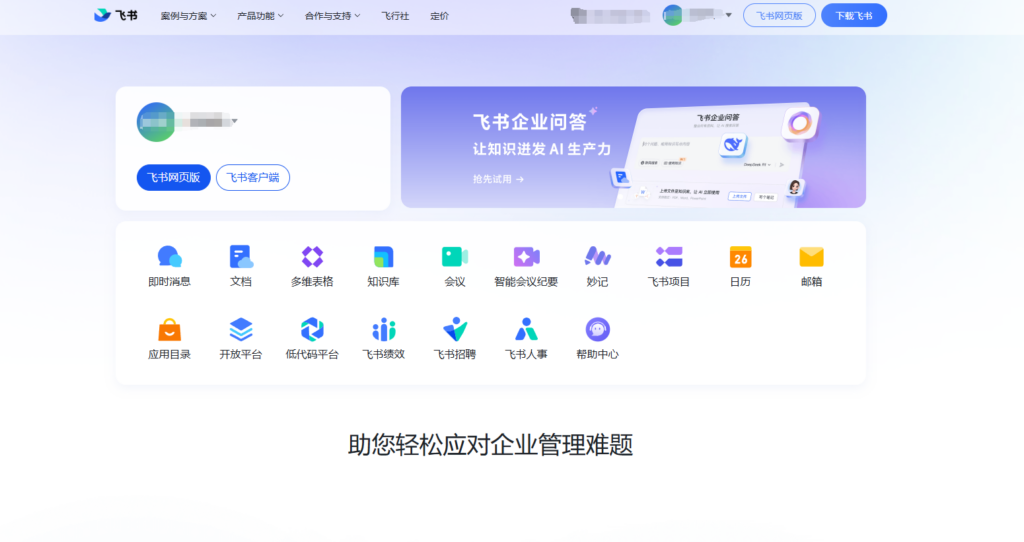This screenshot has height=542, width=1024.
Task: Open the 会议 video meeting icon
Action: pos(455,257)
